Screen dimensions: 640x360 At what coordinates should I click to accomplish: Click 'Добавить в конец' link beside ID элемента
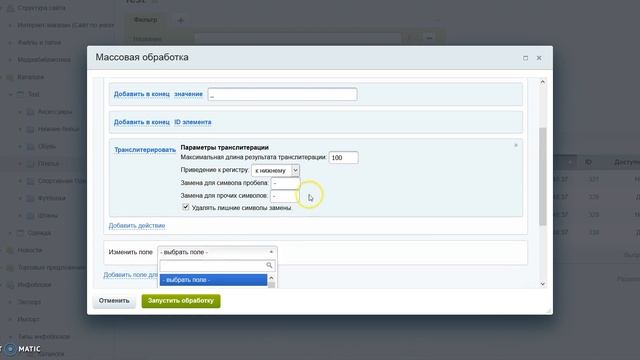tap(142, 122)
